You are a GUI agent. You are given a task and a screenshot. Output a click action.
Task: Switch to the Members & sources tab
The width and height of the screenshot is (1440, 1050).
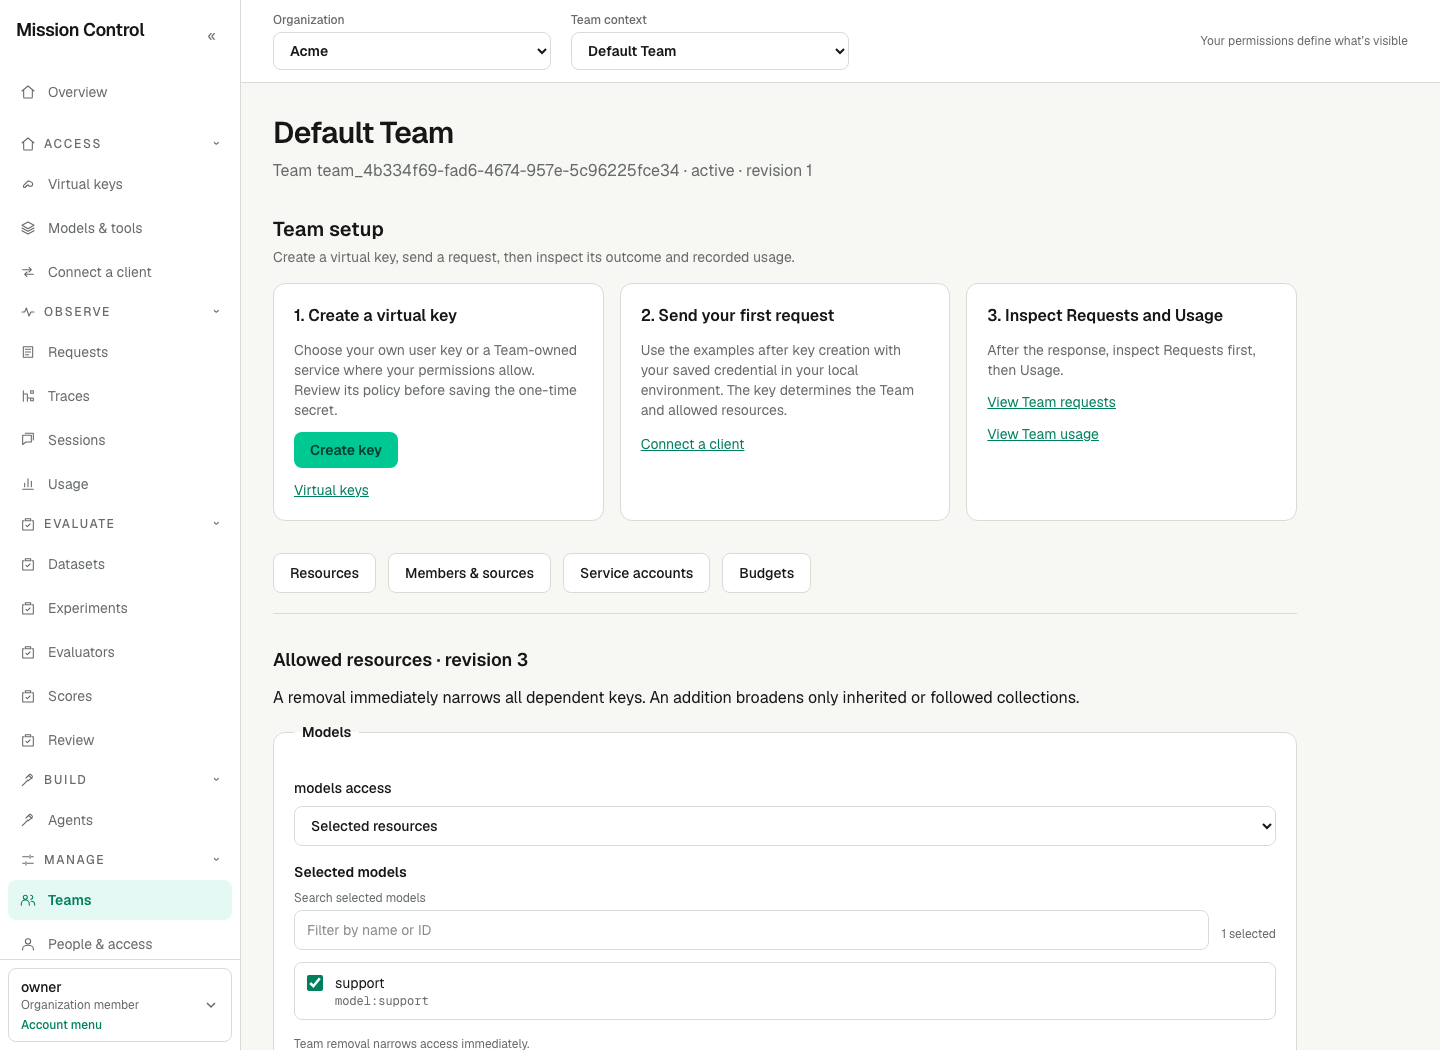[469, 573]
